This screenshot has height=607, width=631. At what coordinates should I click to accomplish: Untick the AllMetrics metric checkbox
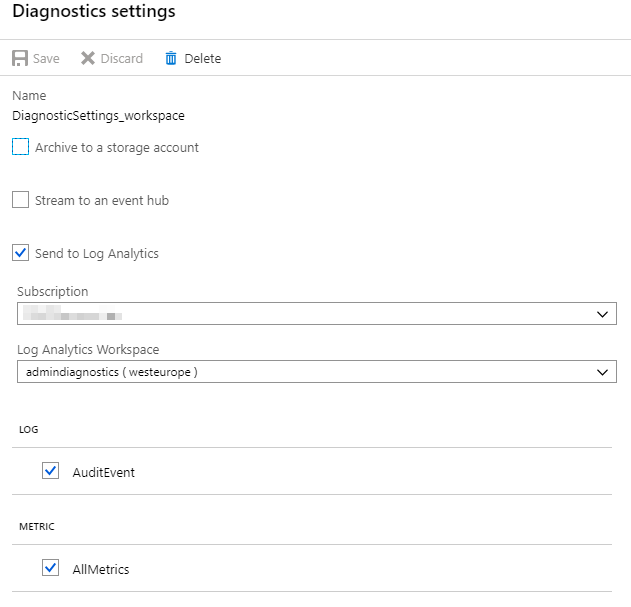click(51, 568)
